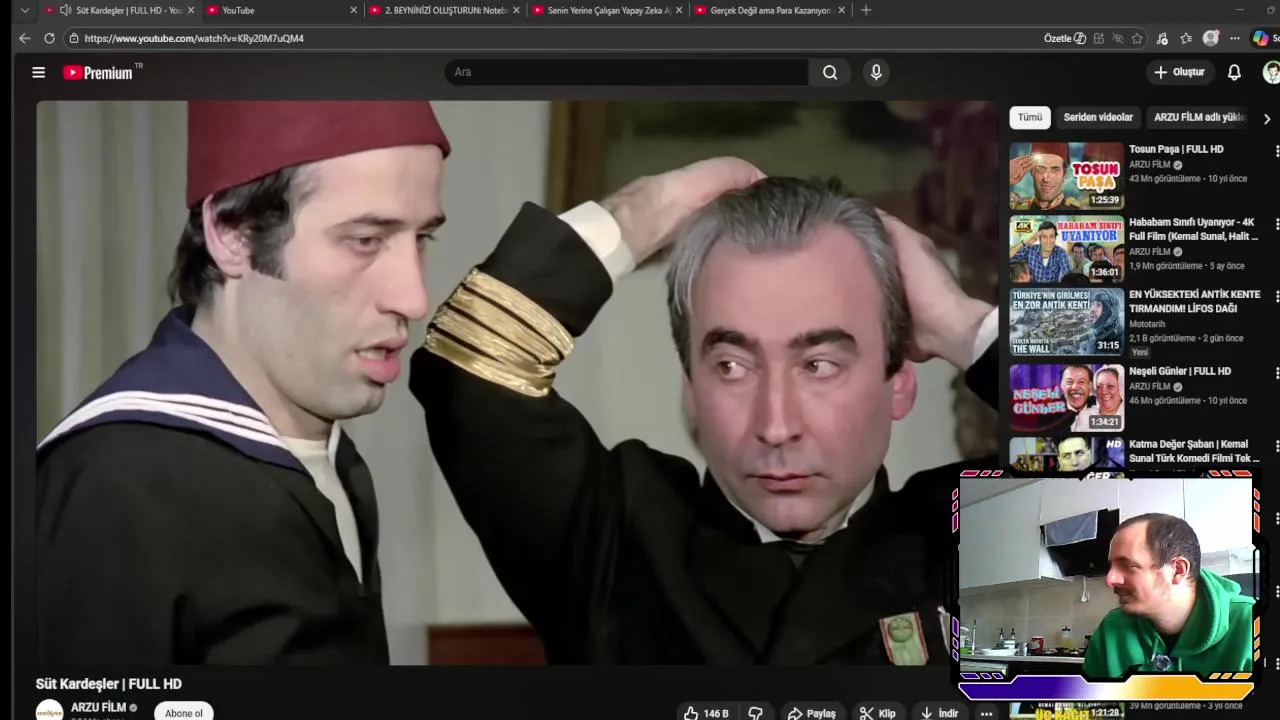Close the 'YouTube' browser tab
This screenshot has width=1280, height=720.
click(x=353, y=10)
